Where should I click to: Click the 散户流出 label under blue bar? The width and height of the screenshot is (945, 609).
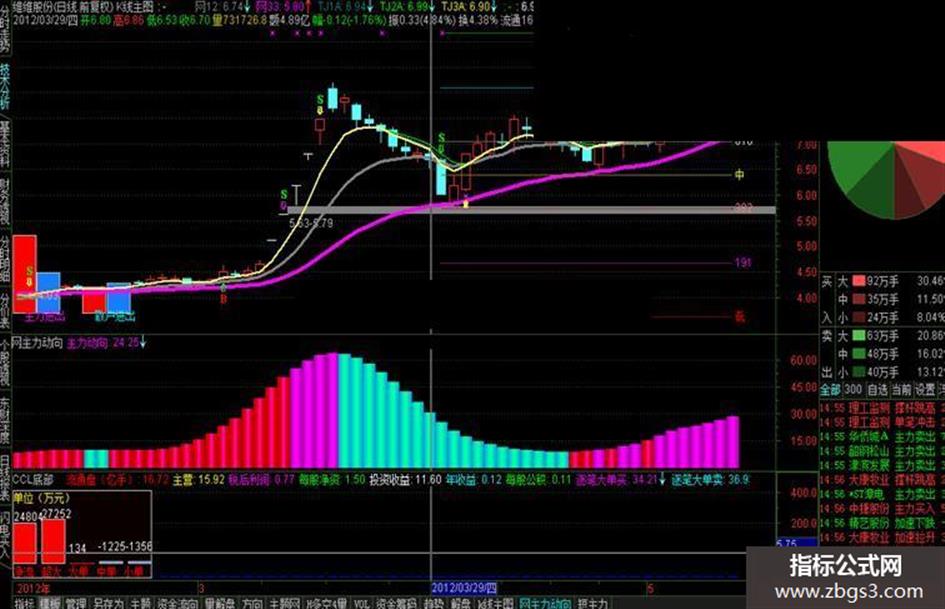tap(115, 317)
